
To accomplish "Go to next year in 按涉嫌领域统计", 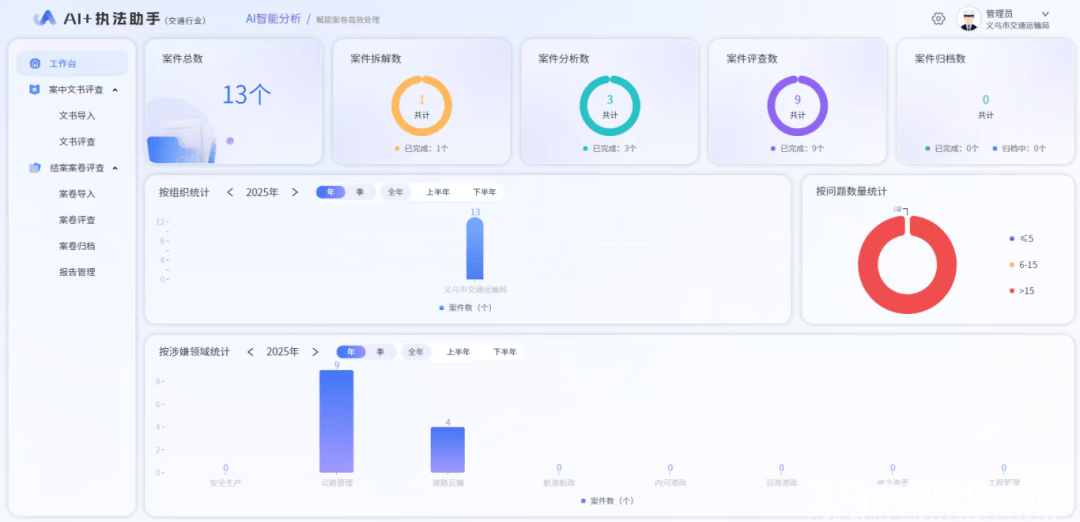I will point(315,352).
